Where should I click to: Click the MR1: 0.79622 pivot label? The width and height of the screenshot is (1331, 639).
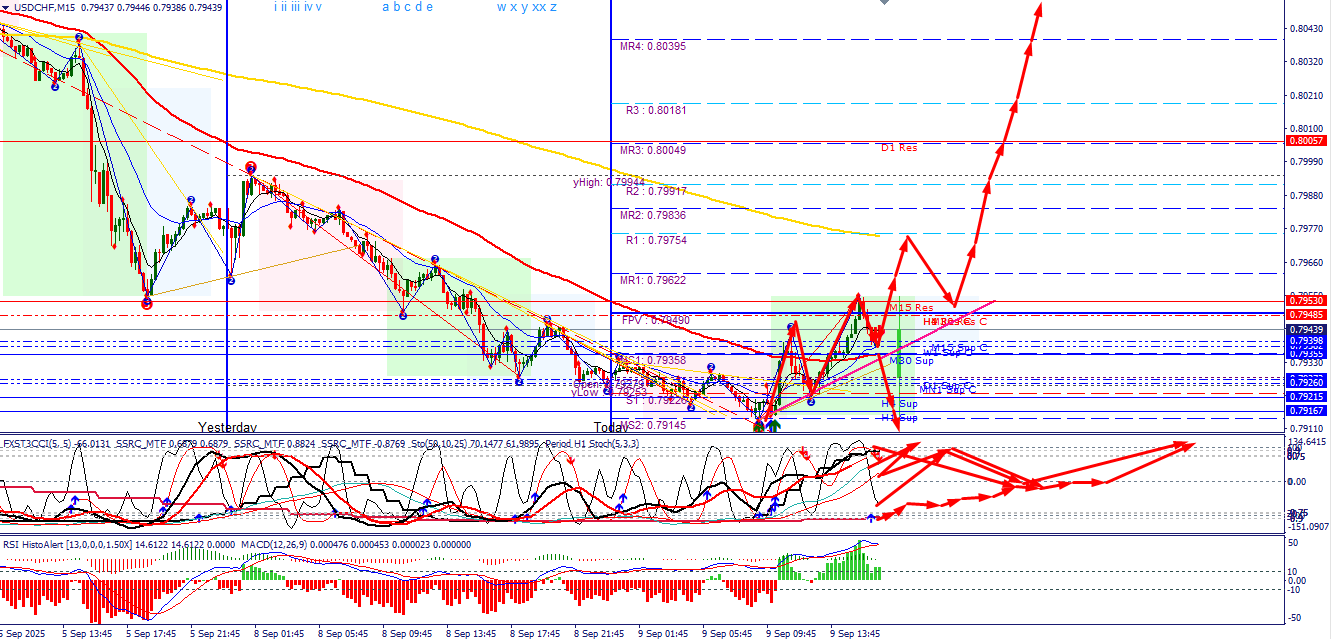652,280
